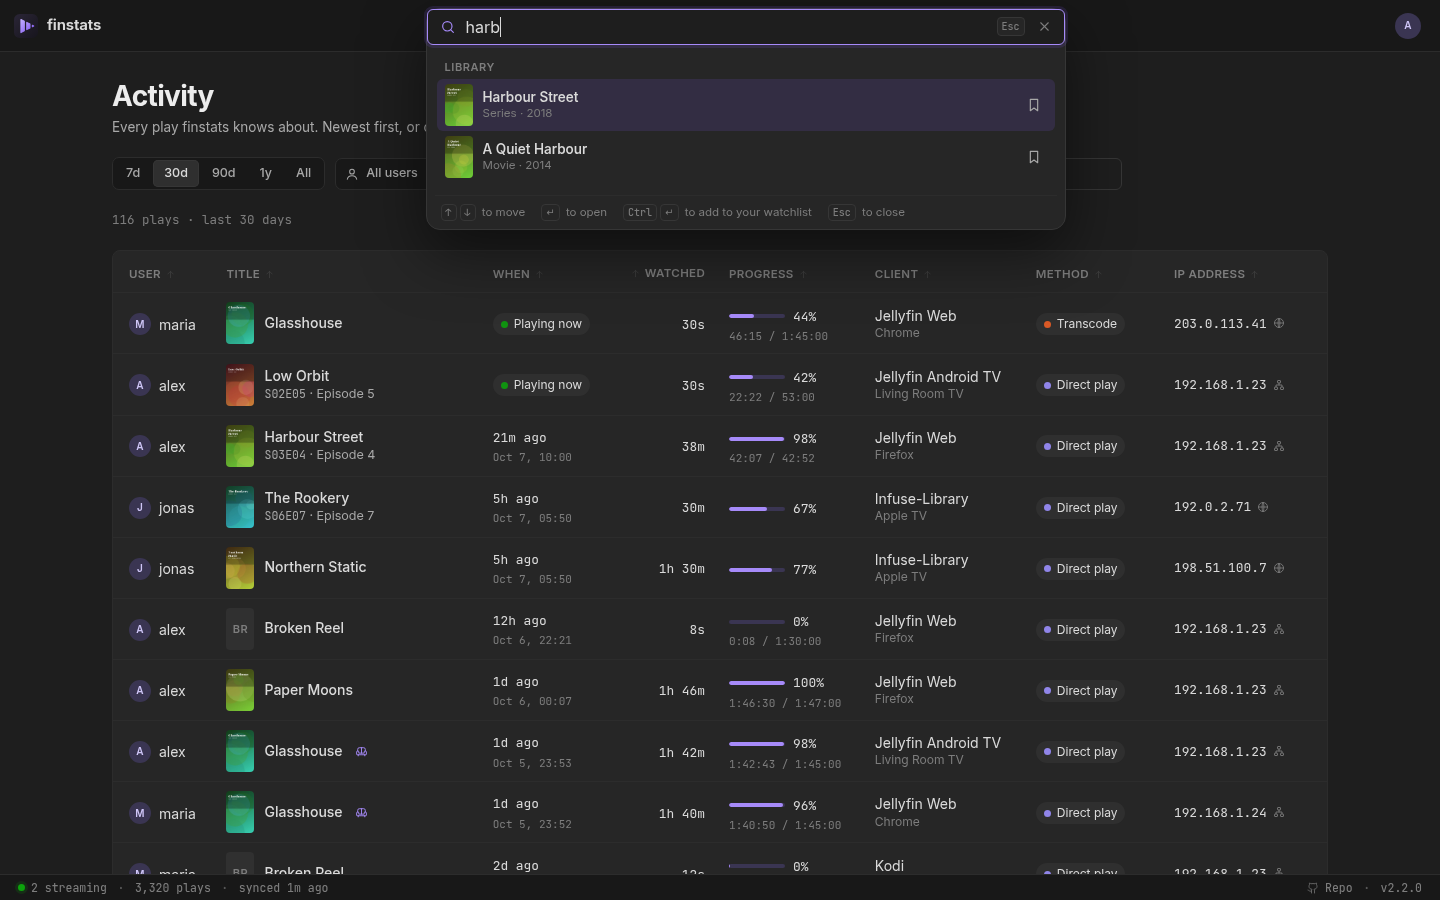Bookmark A Quiet Harbour to watchlist

(1034, 157)
